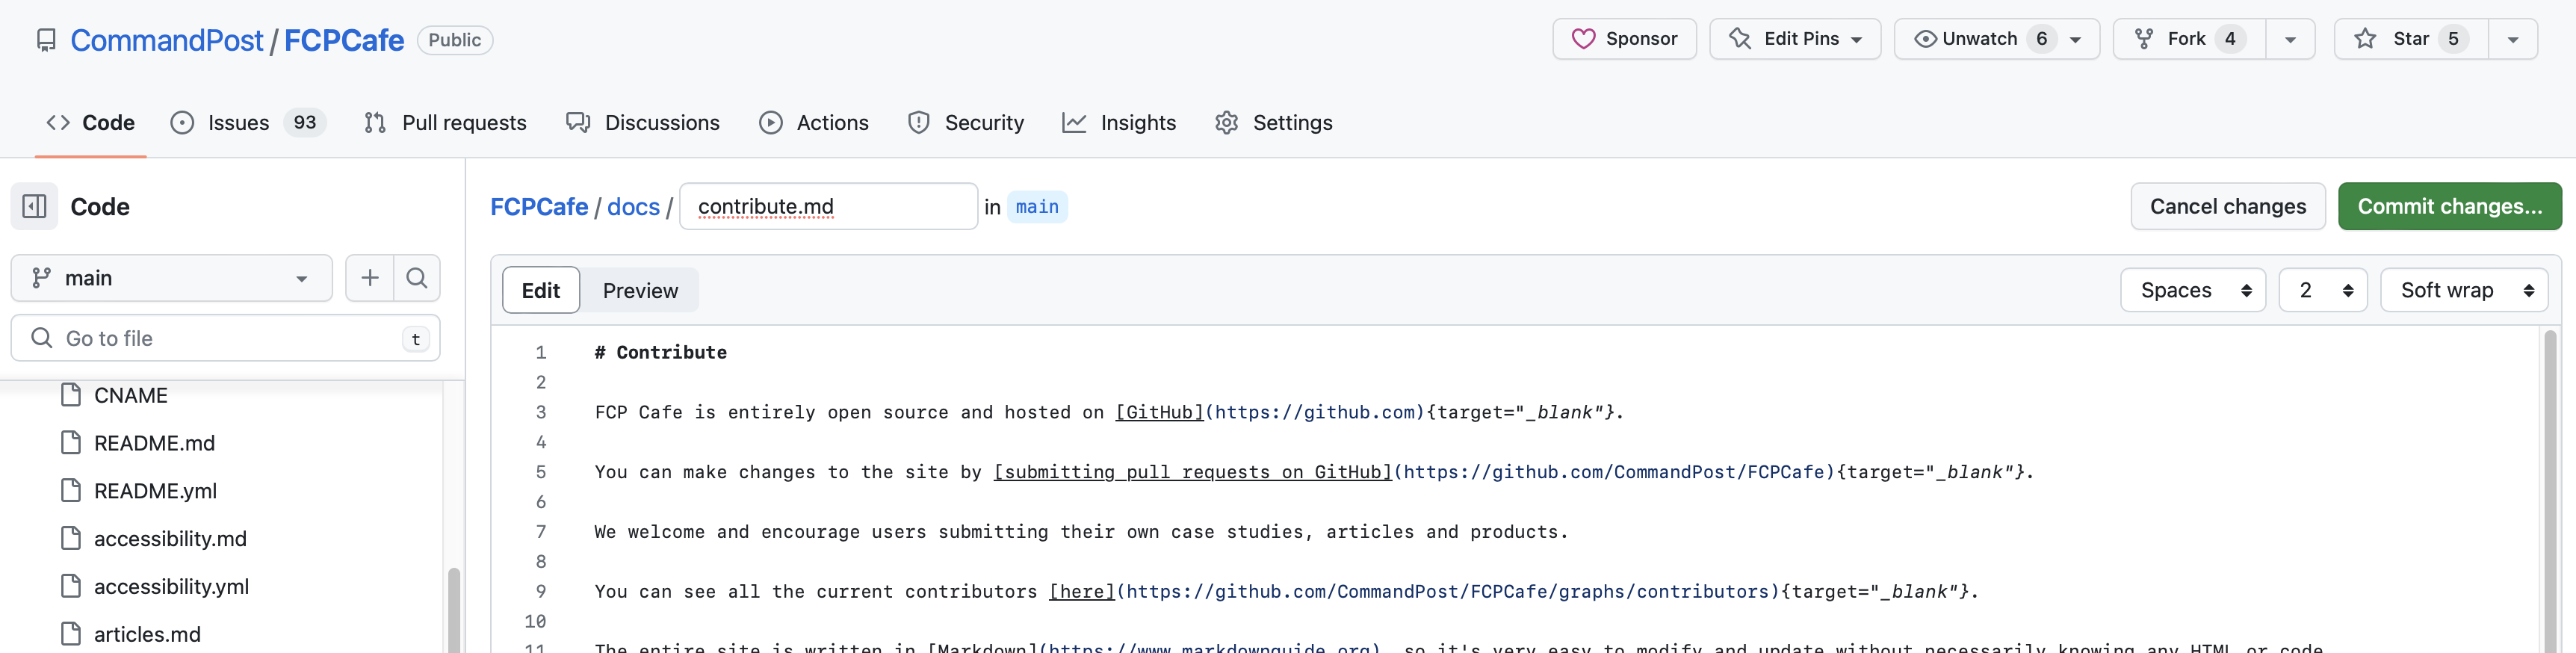Open the Spaces indent mode dropdown

point(2192,291)
